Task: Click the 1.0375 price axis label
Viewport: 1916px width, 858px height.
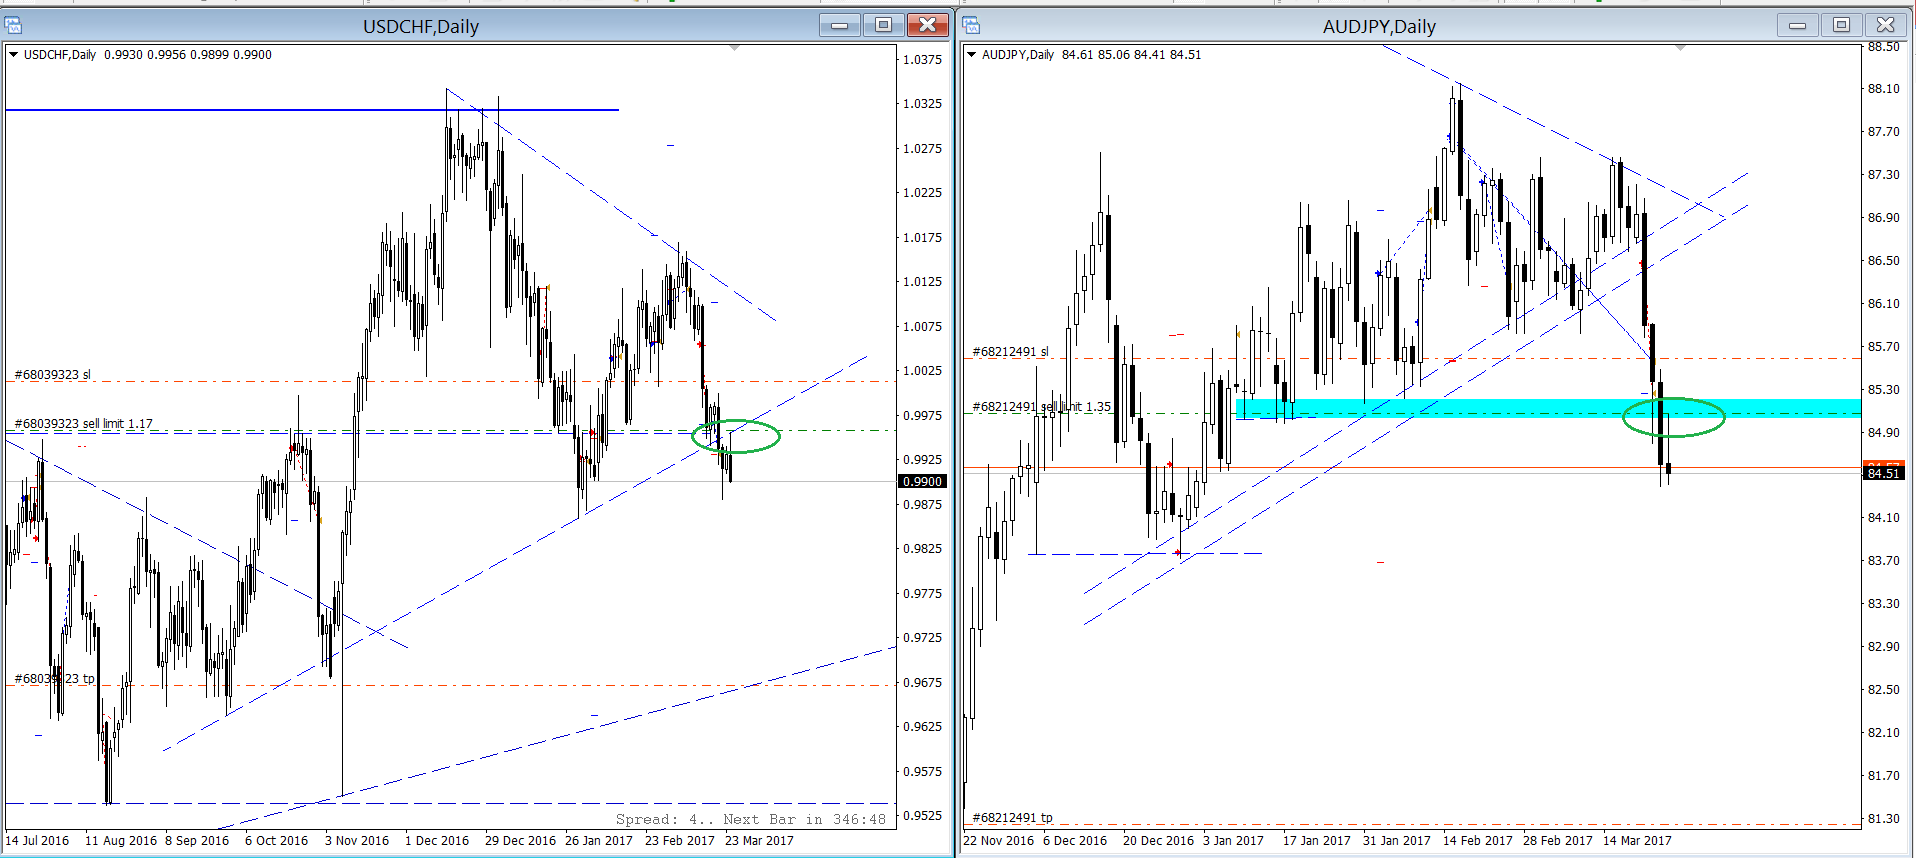Action: coord(922,60)
